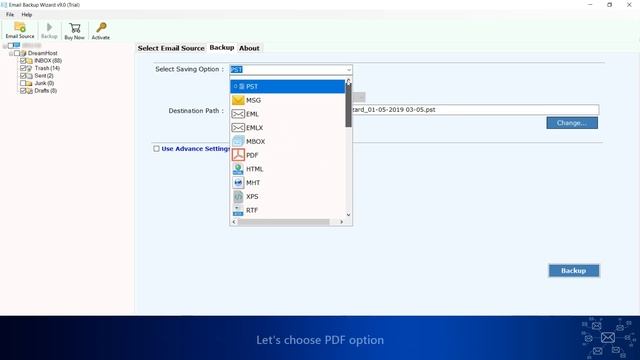Click the Change... button
The width and height of the screenshot is (640, 360).
(572, 123)
